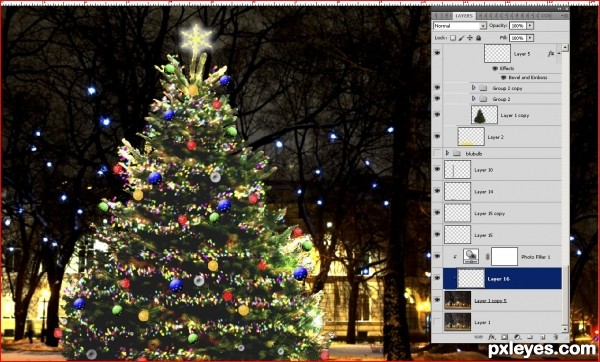Image resolution: width=600 pixels, height=362 pixels.
Task: Select the bottom Layer 1 thumbnail
Action: coord(458,322)
